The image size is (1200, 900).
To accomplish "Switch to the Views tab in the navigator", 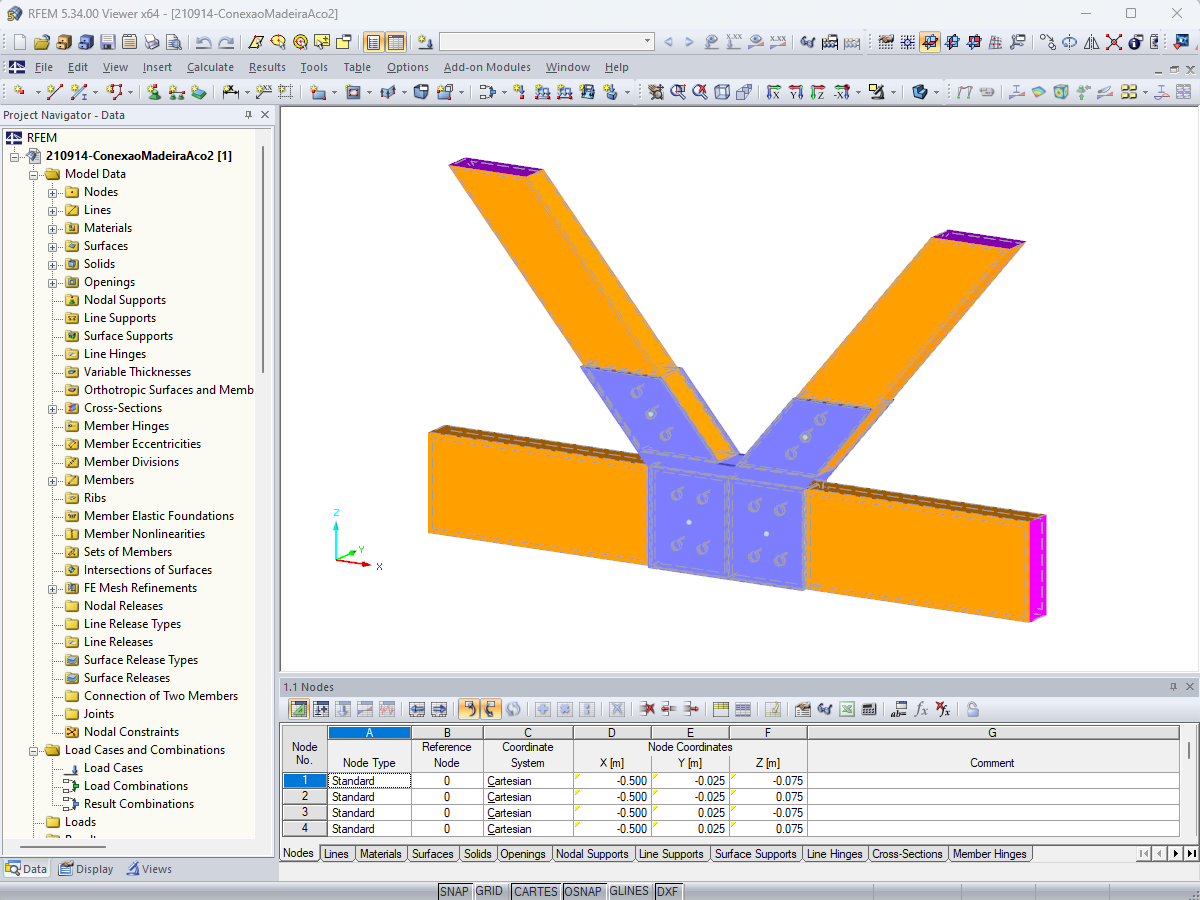I will (x=148, y=869).
